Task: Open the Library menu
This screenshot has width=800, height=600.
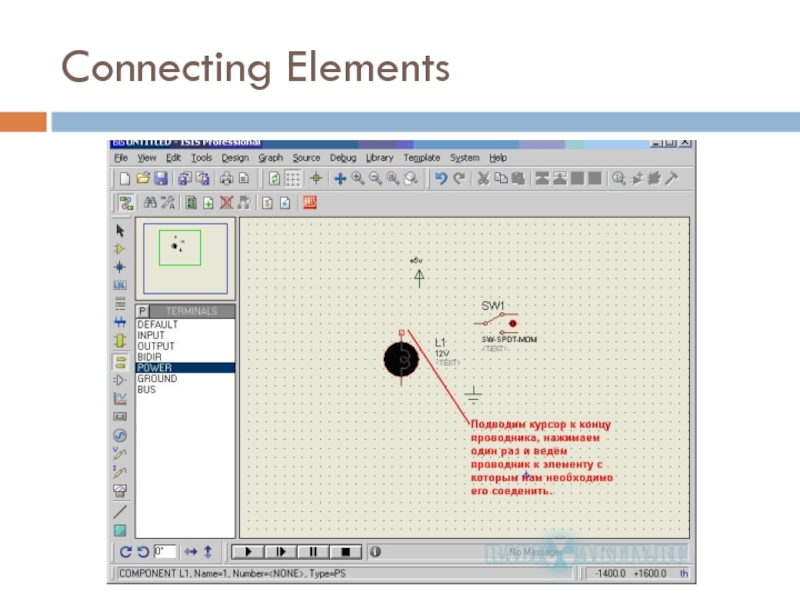Action: click(380, 158)
